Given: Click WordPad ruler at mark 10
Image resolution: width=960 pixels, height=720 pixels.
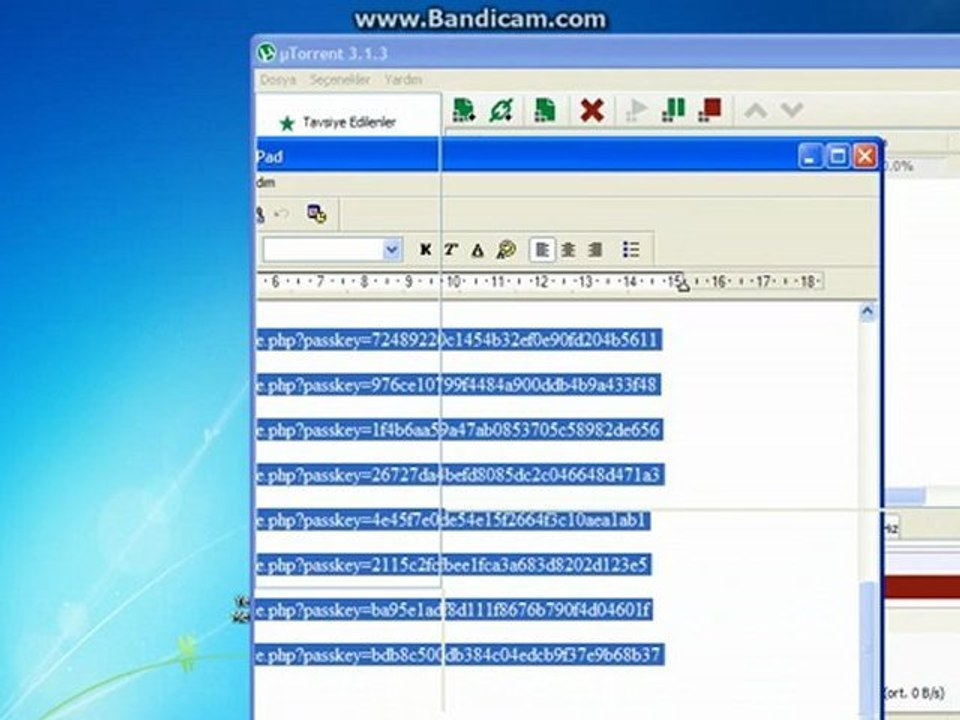Looking at the screenshot, I should pos(453,282).
